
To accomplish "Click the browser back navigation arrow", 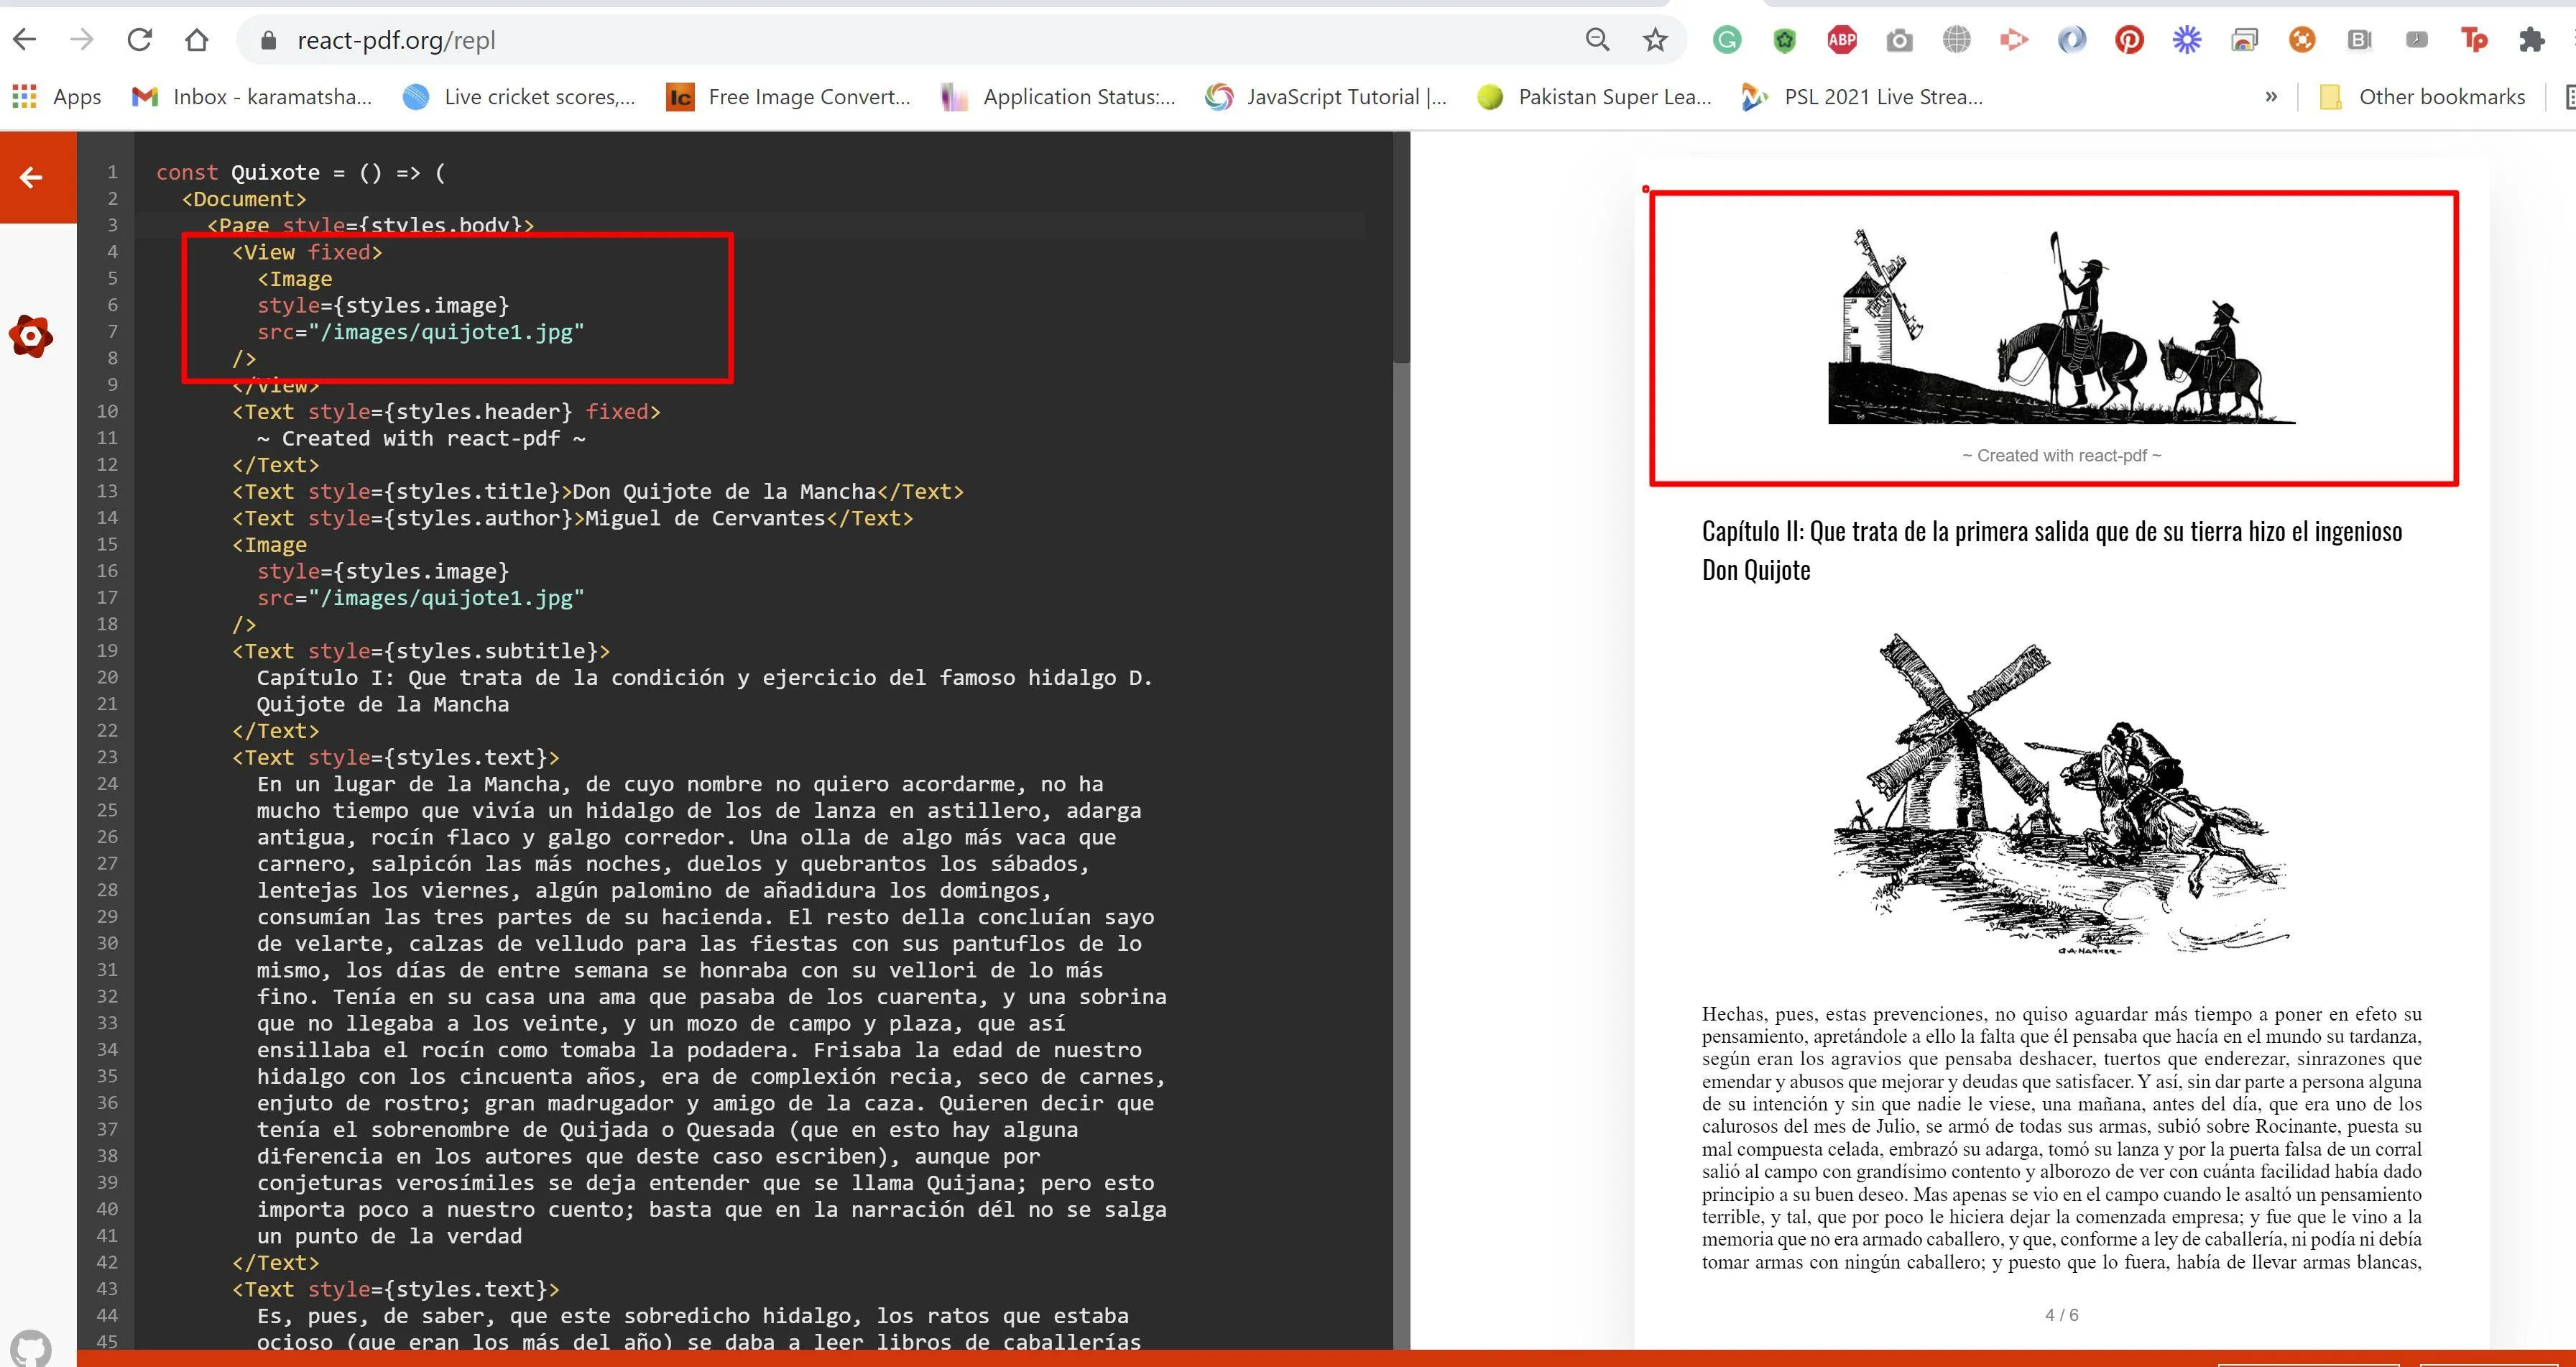I will click(25, 40).
